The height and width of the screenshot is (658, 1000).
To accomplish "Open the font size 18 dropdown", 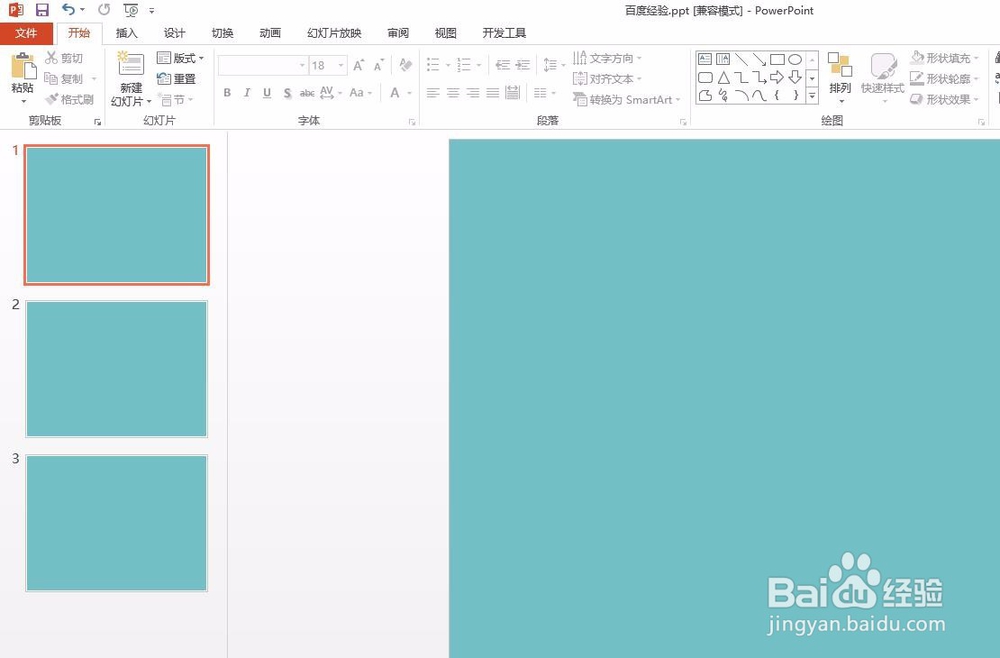I will [341, 65].
